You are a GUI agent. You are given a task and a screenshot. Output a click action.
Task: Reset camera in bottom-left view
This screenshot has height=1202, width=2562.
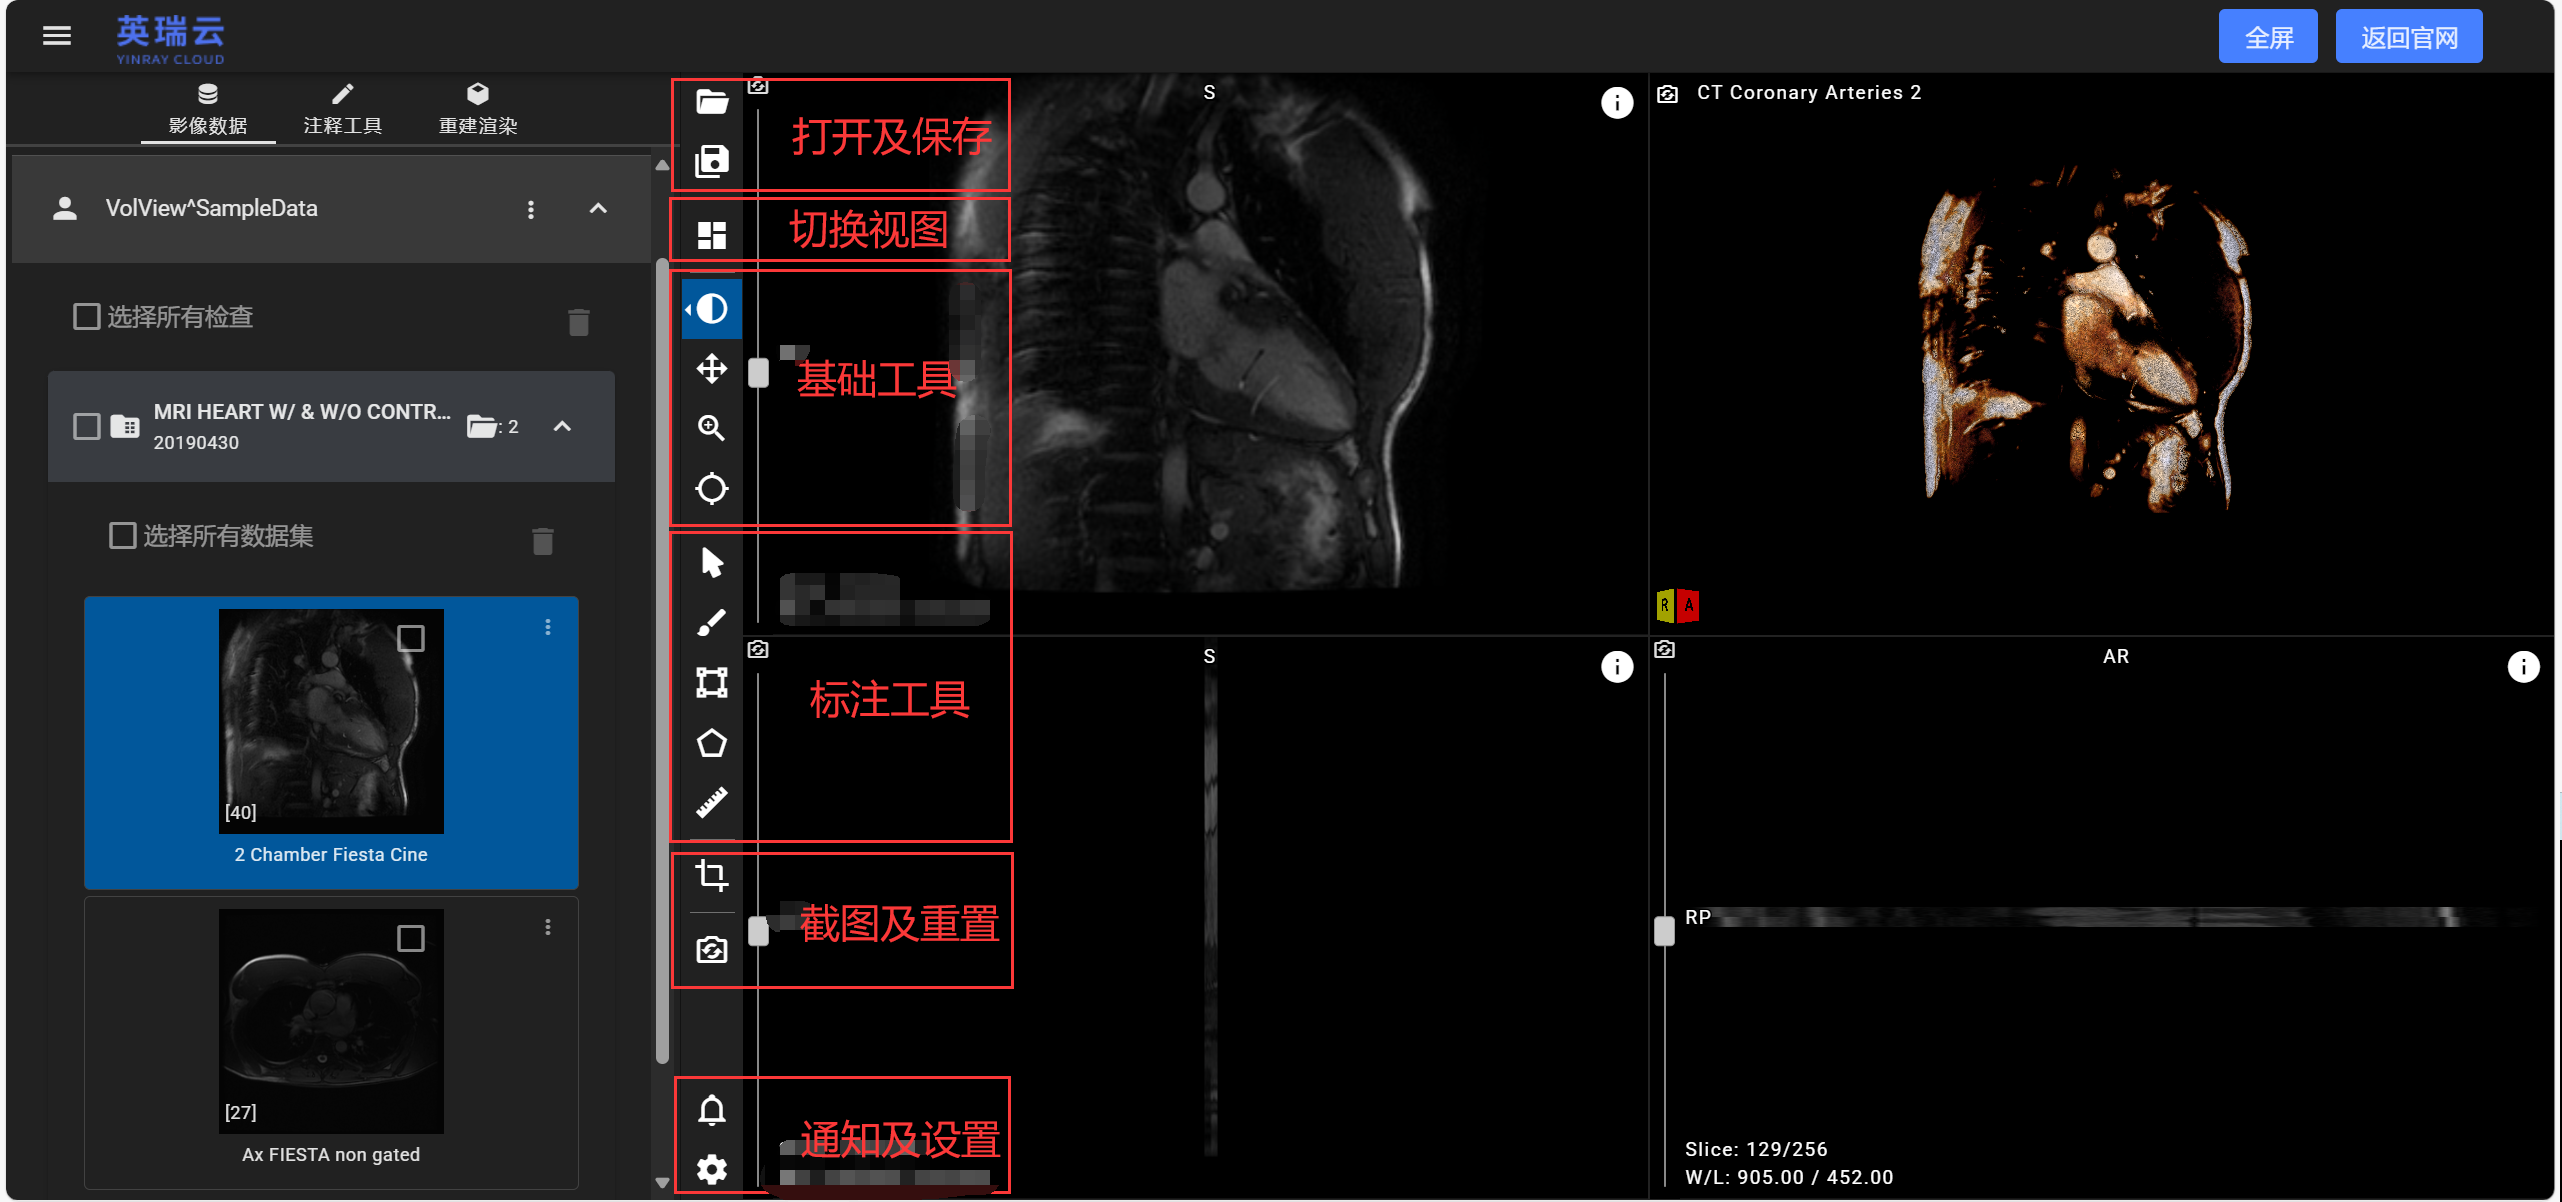[758, 650]
